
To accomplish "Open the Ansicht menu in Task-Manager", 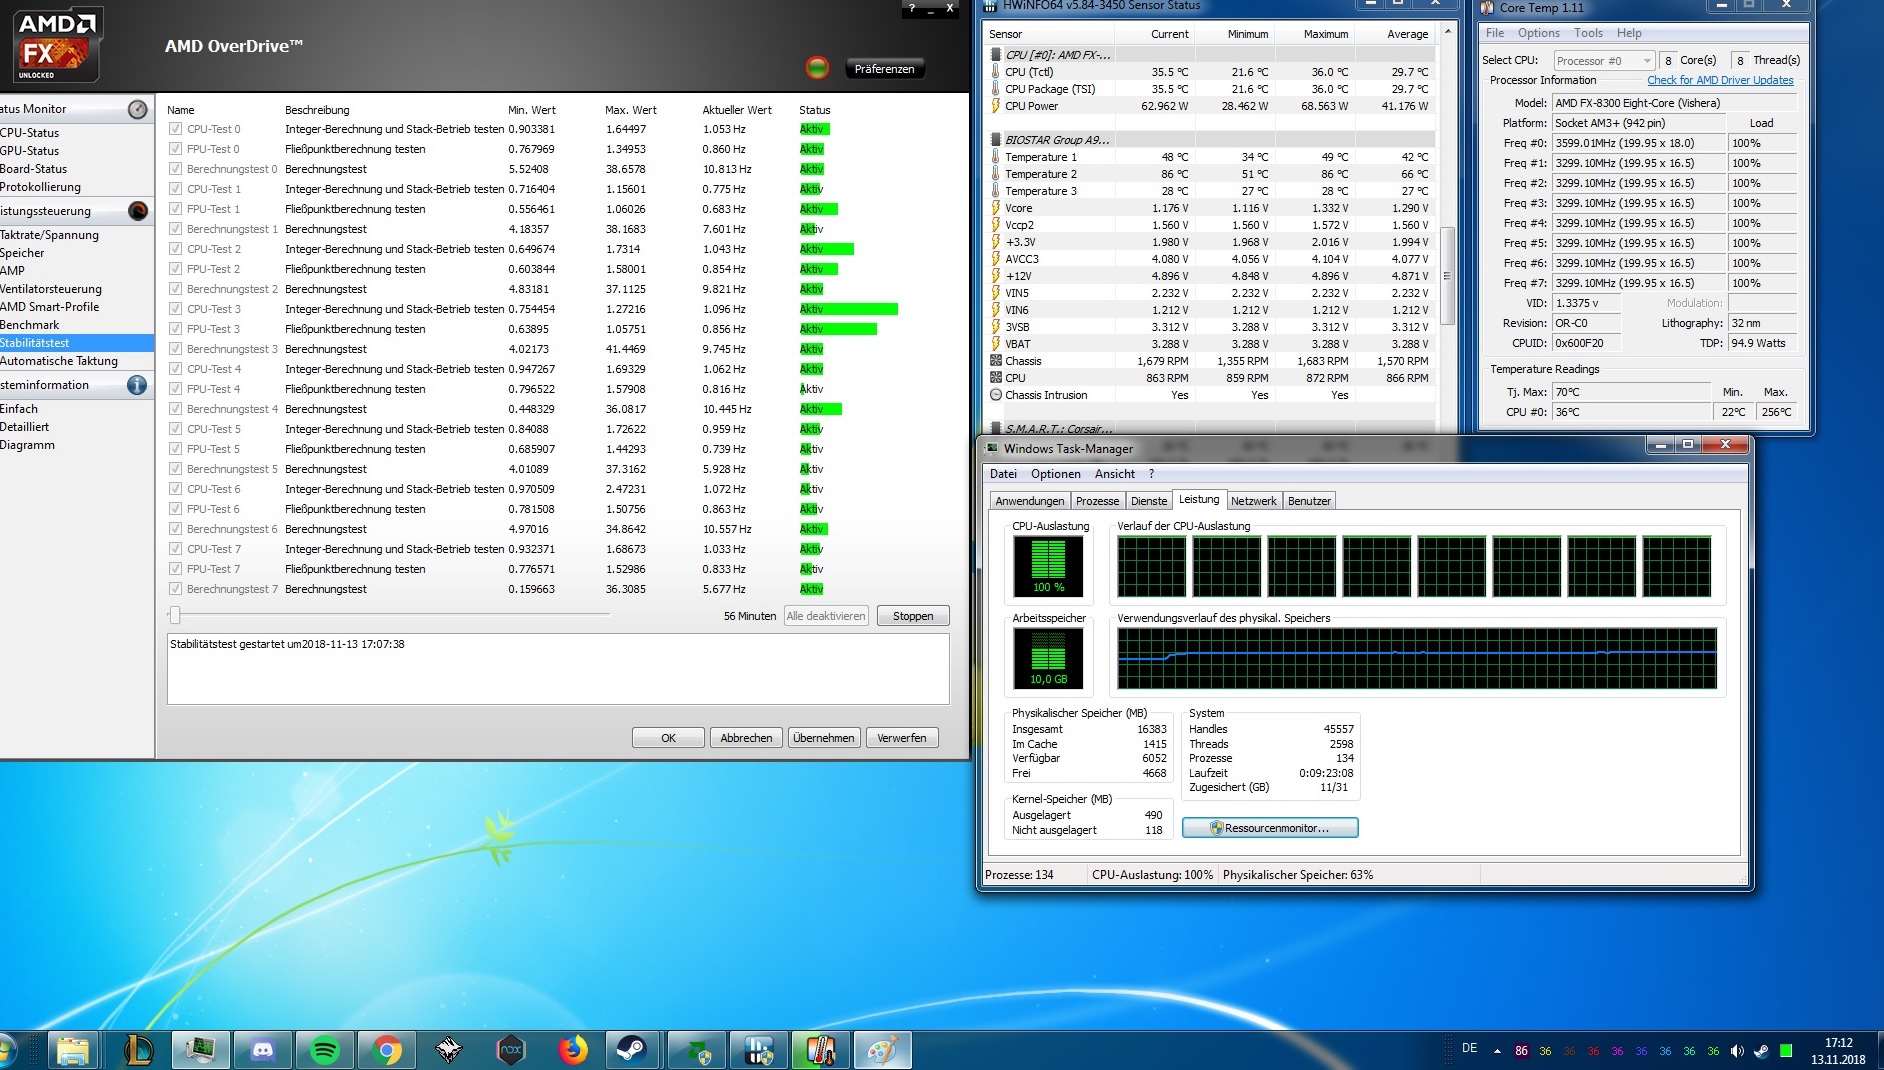I will click(1115, 474).
